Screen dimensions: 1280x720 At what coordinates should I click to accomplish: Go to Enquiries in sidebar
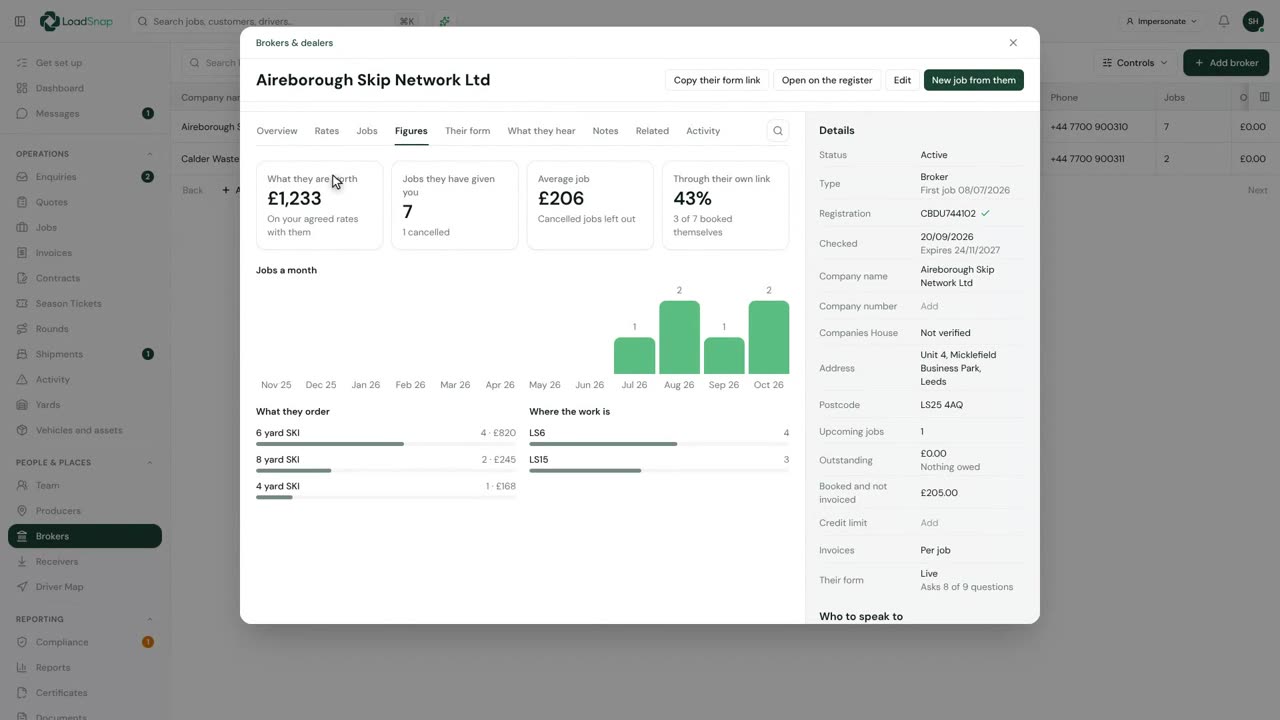point(84,177)
